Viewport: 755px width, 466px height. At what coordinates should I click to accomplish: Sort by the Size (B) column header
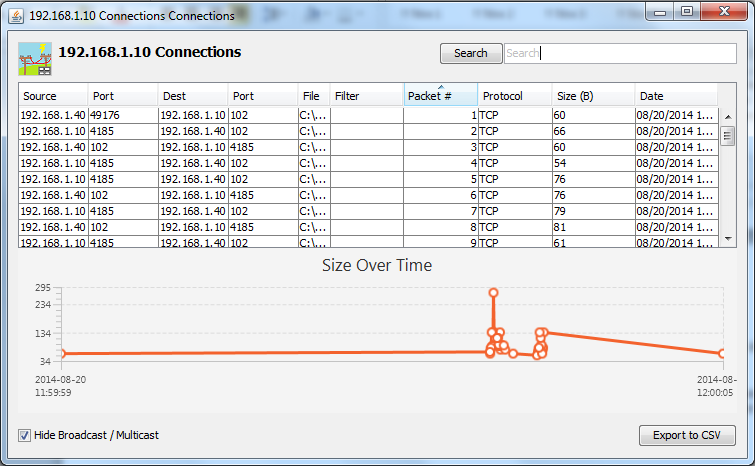click(593, 96)
